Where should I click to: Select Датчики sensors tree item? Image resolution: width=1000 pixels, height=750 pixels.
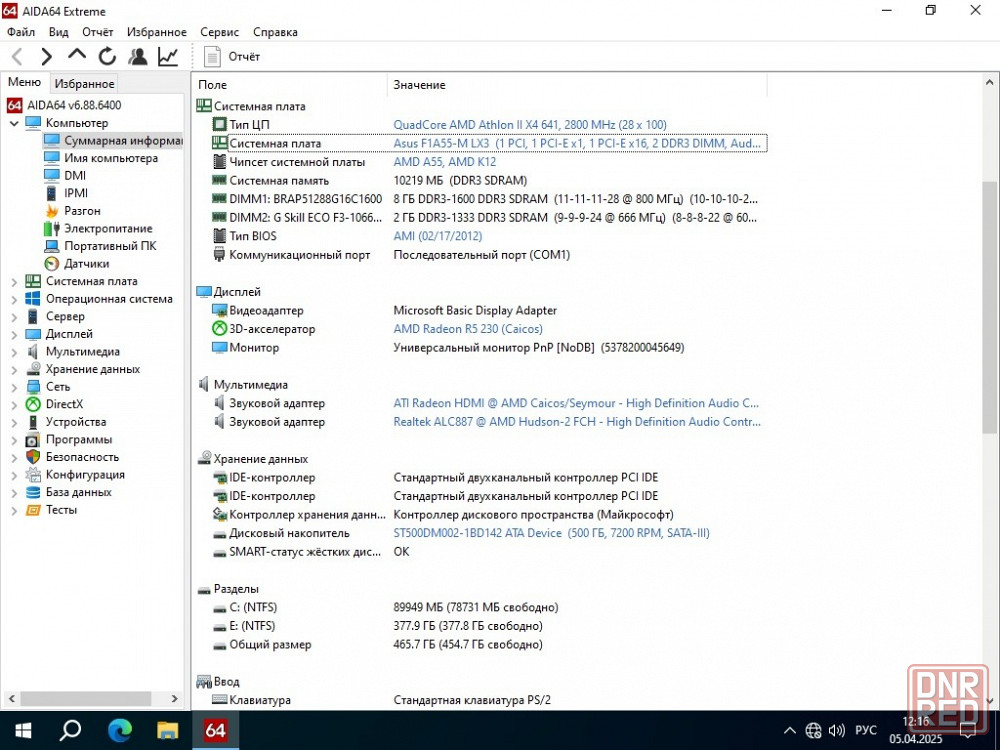pyautogui.click(x=86, y=263)
